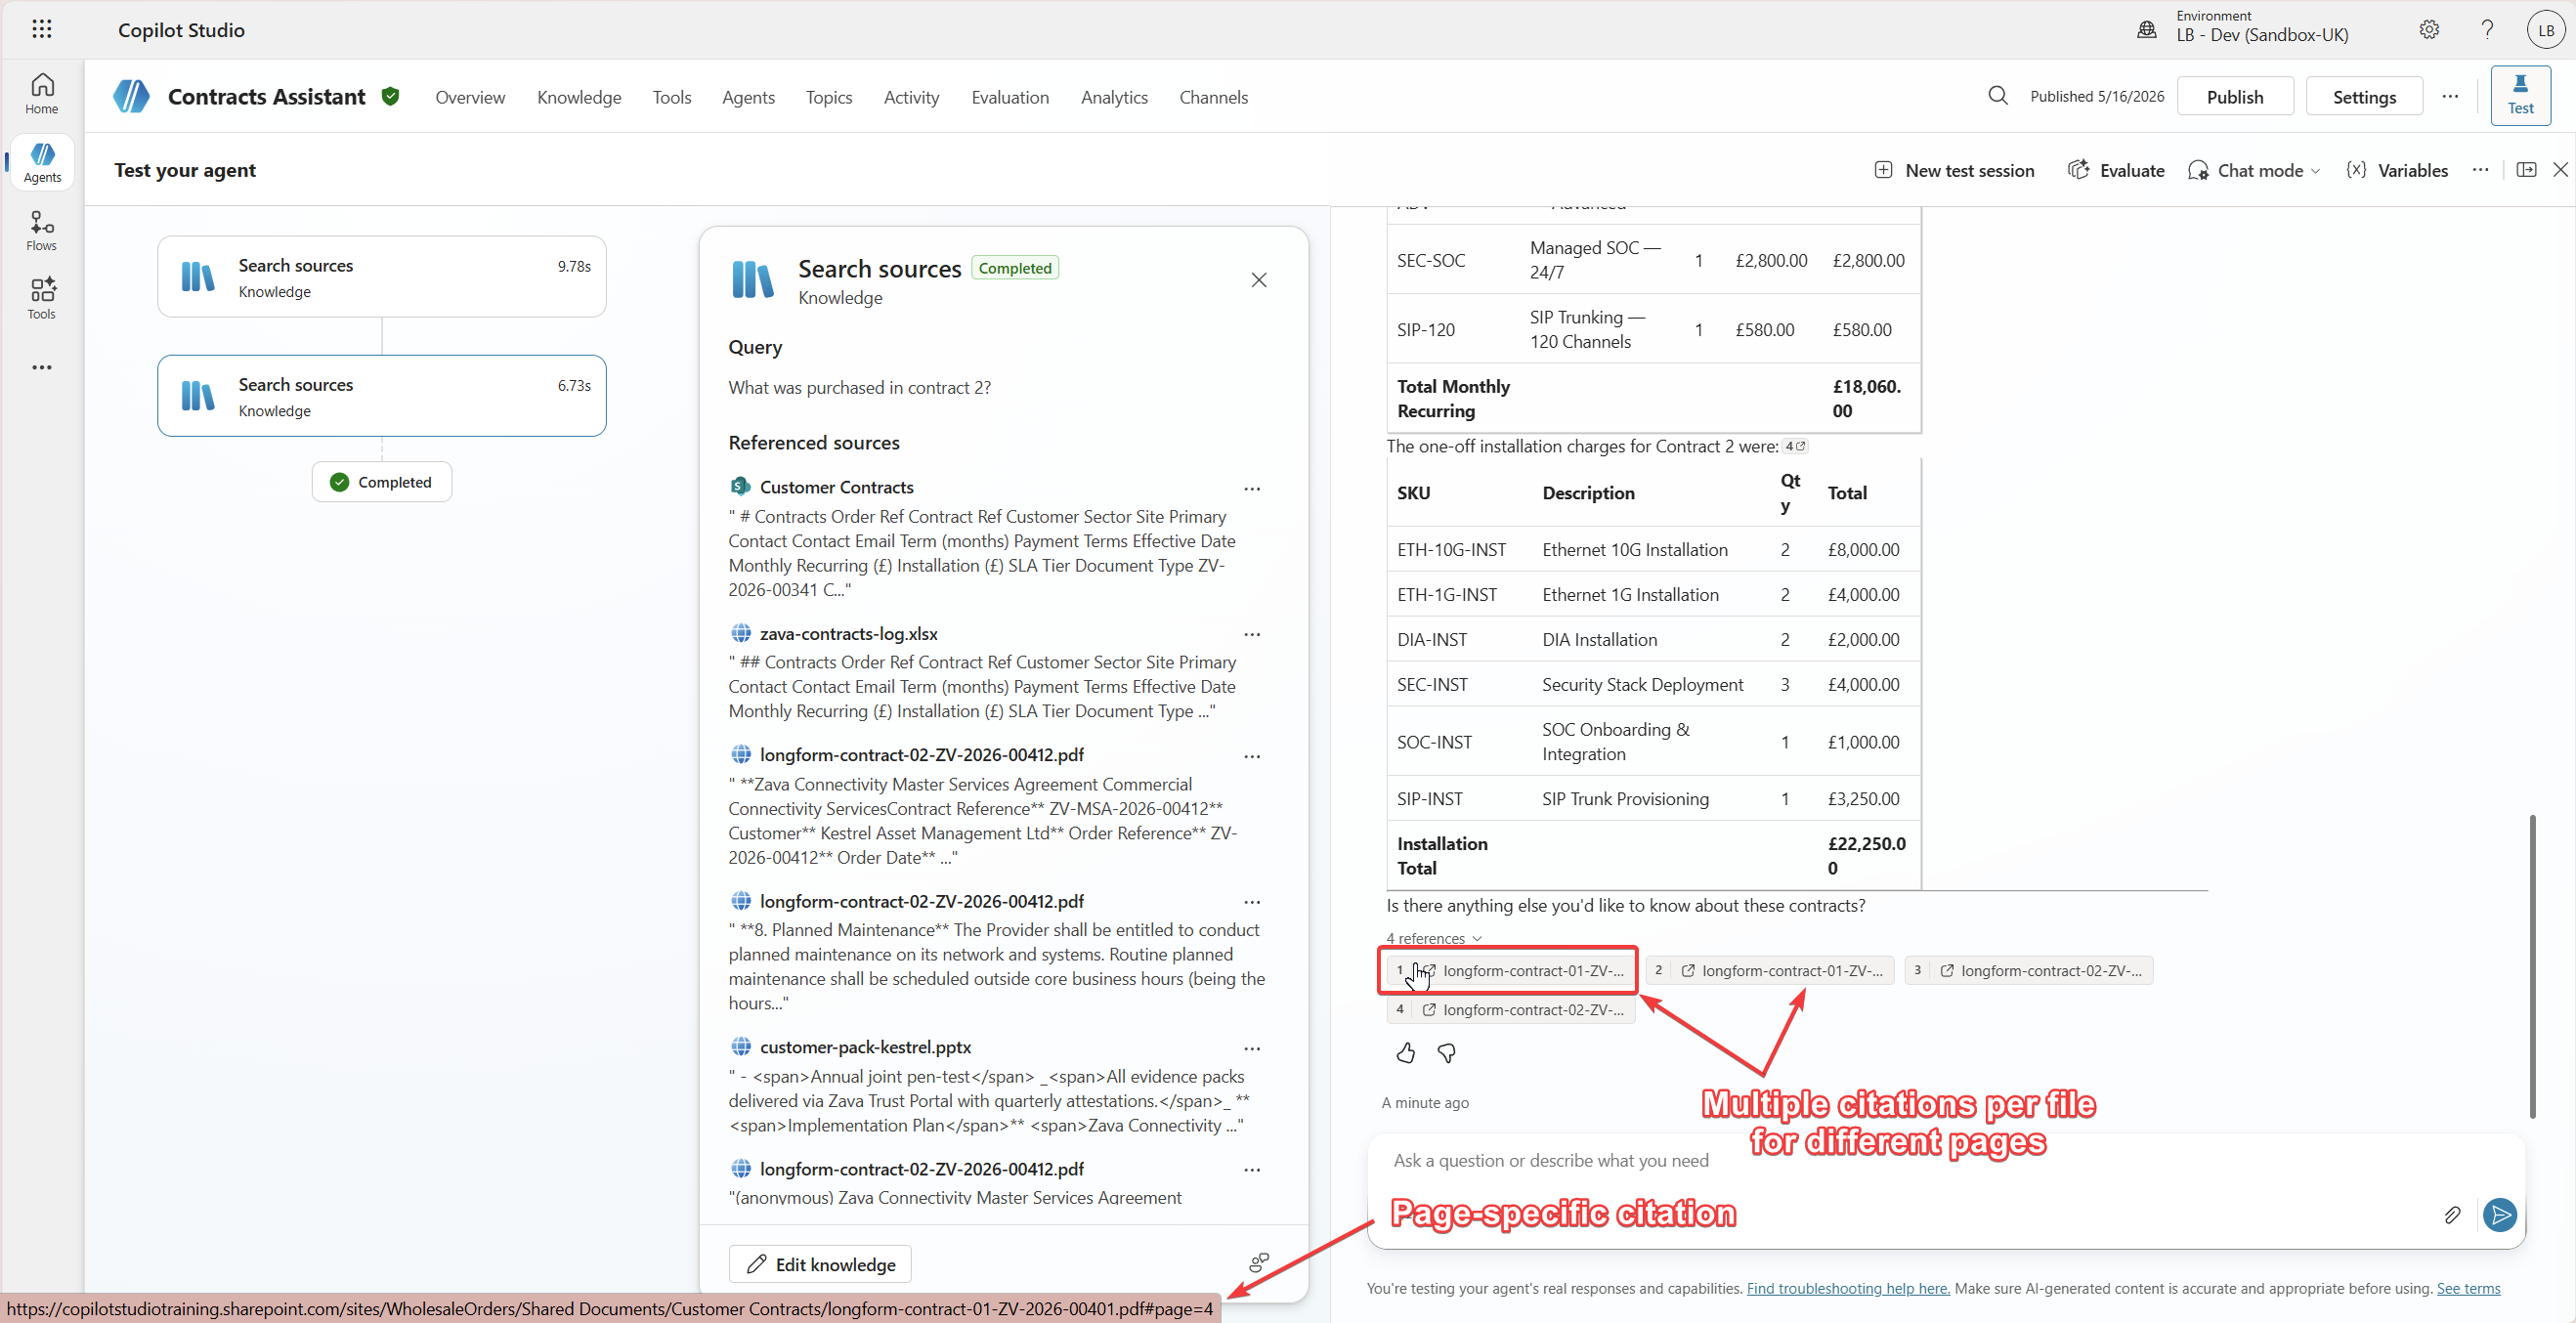Image resolution: width=2576 pixels, height=1323 pixels.
Task: Switch to the Knowledge tab
Action: coord(578,97)
